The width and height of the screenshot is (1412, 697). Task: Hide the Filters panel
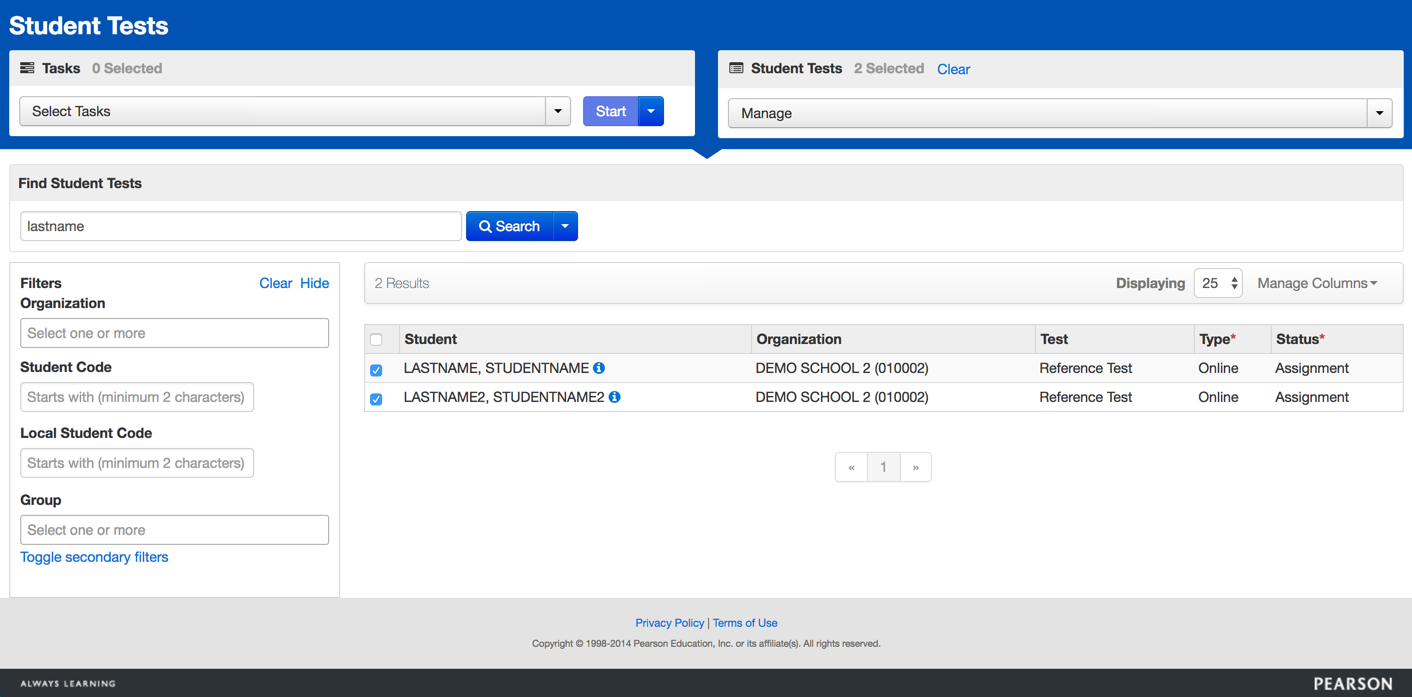[314, 283]
